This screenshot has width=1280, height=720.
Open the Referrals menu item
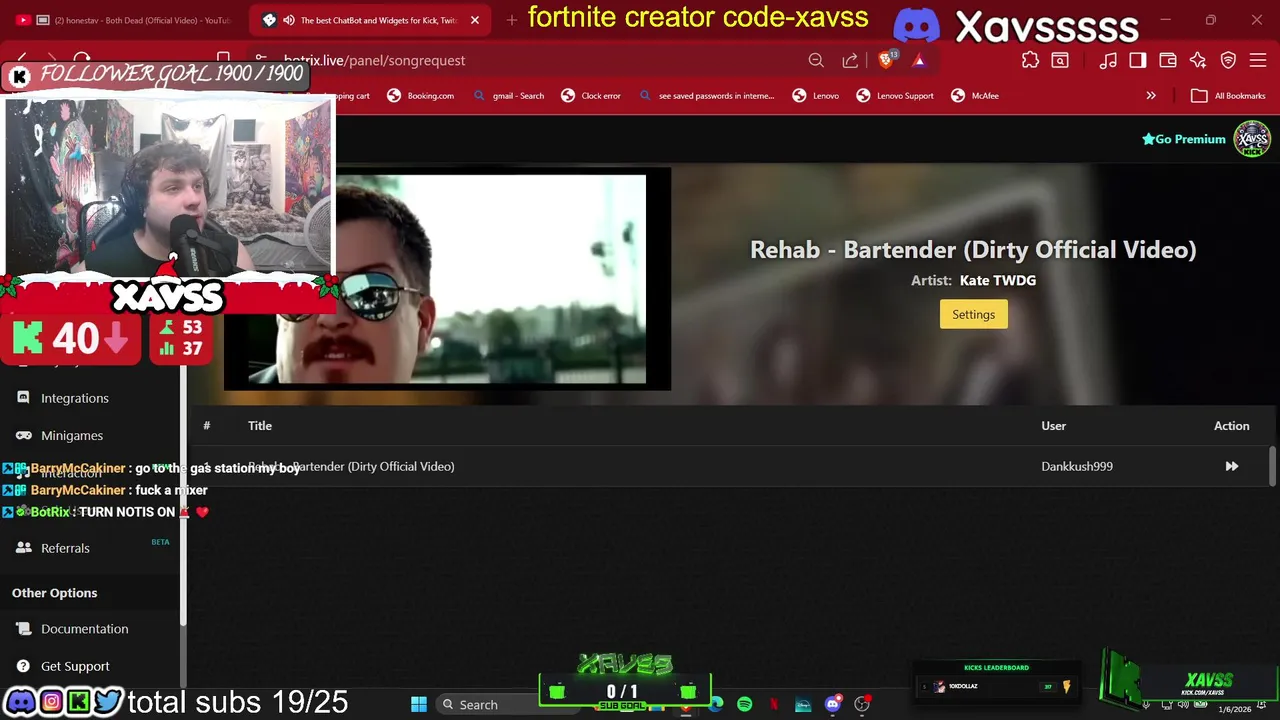(x=65, y=548)
